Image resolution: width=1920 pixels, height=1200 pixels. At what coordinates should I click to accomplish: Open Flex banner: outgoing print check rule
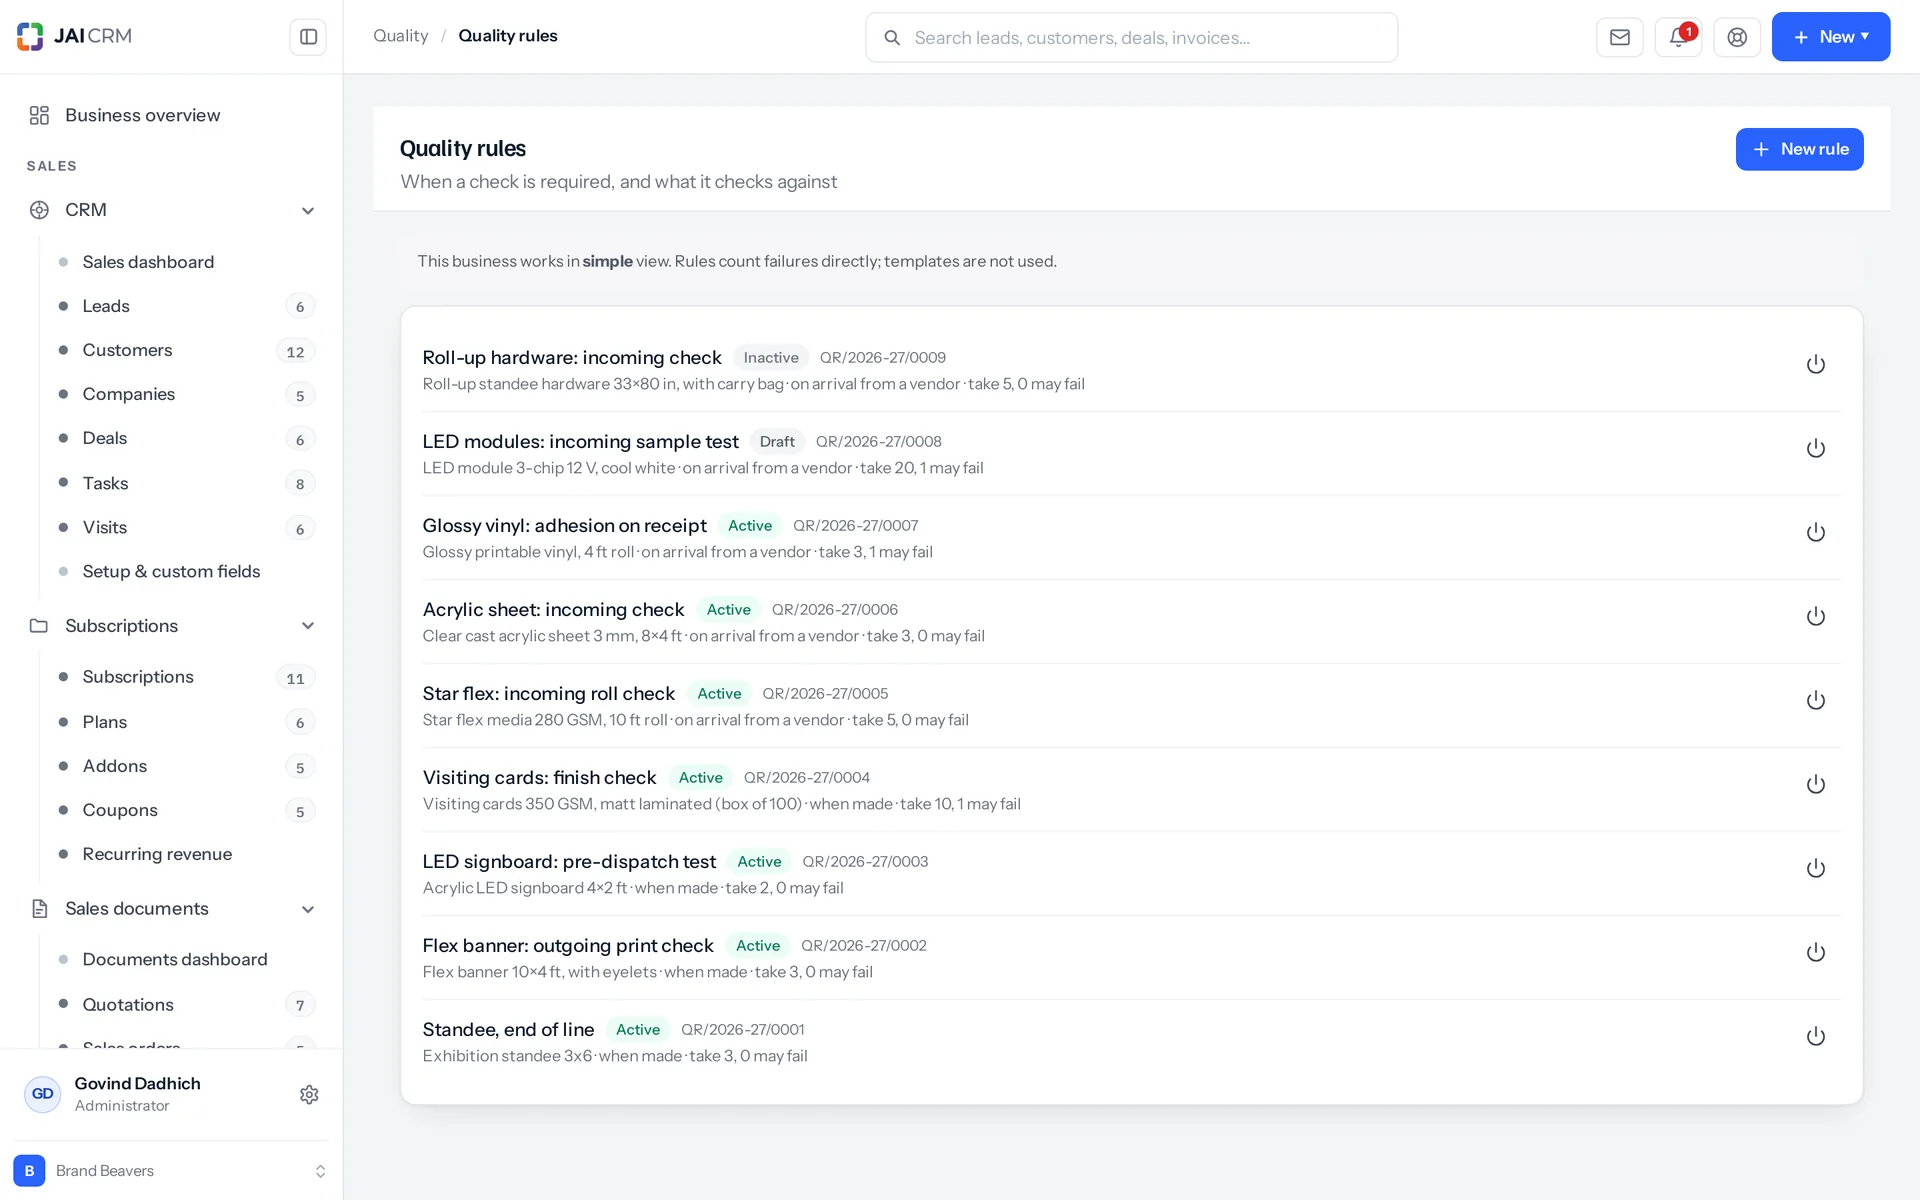[x=568, y=945]
